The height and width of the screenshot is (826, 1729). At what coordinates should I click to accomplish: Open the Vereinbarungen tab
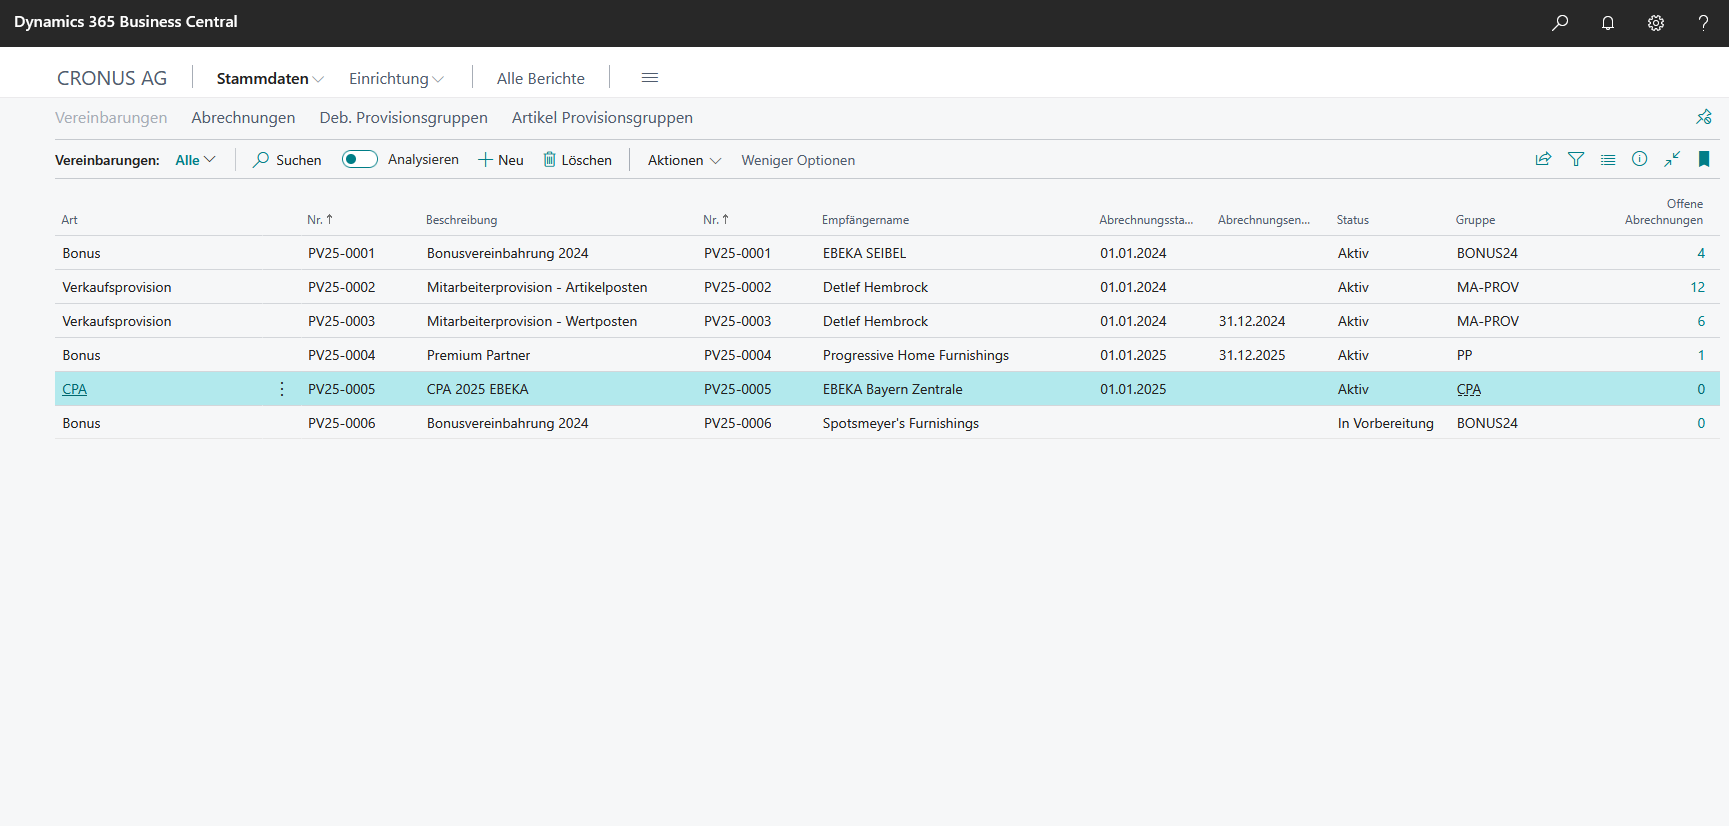(111, 117)
